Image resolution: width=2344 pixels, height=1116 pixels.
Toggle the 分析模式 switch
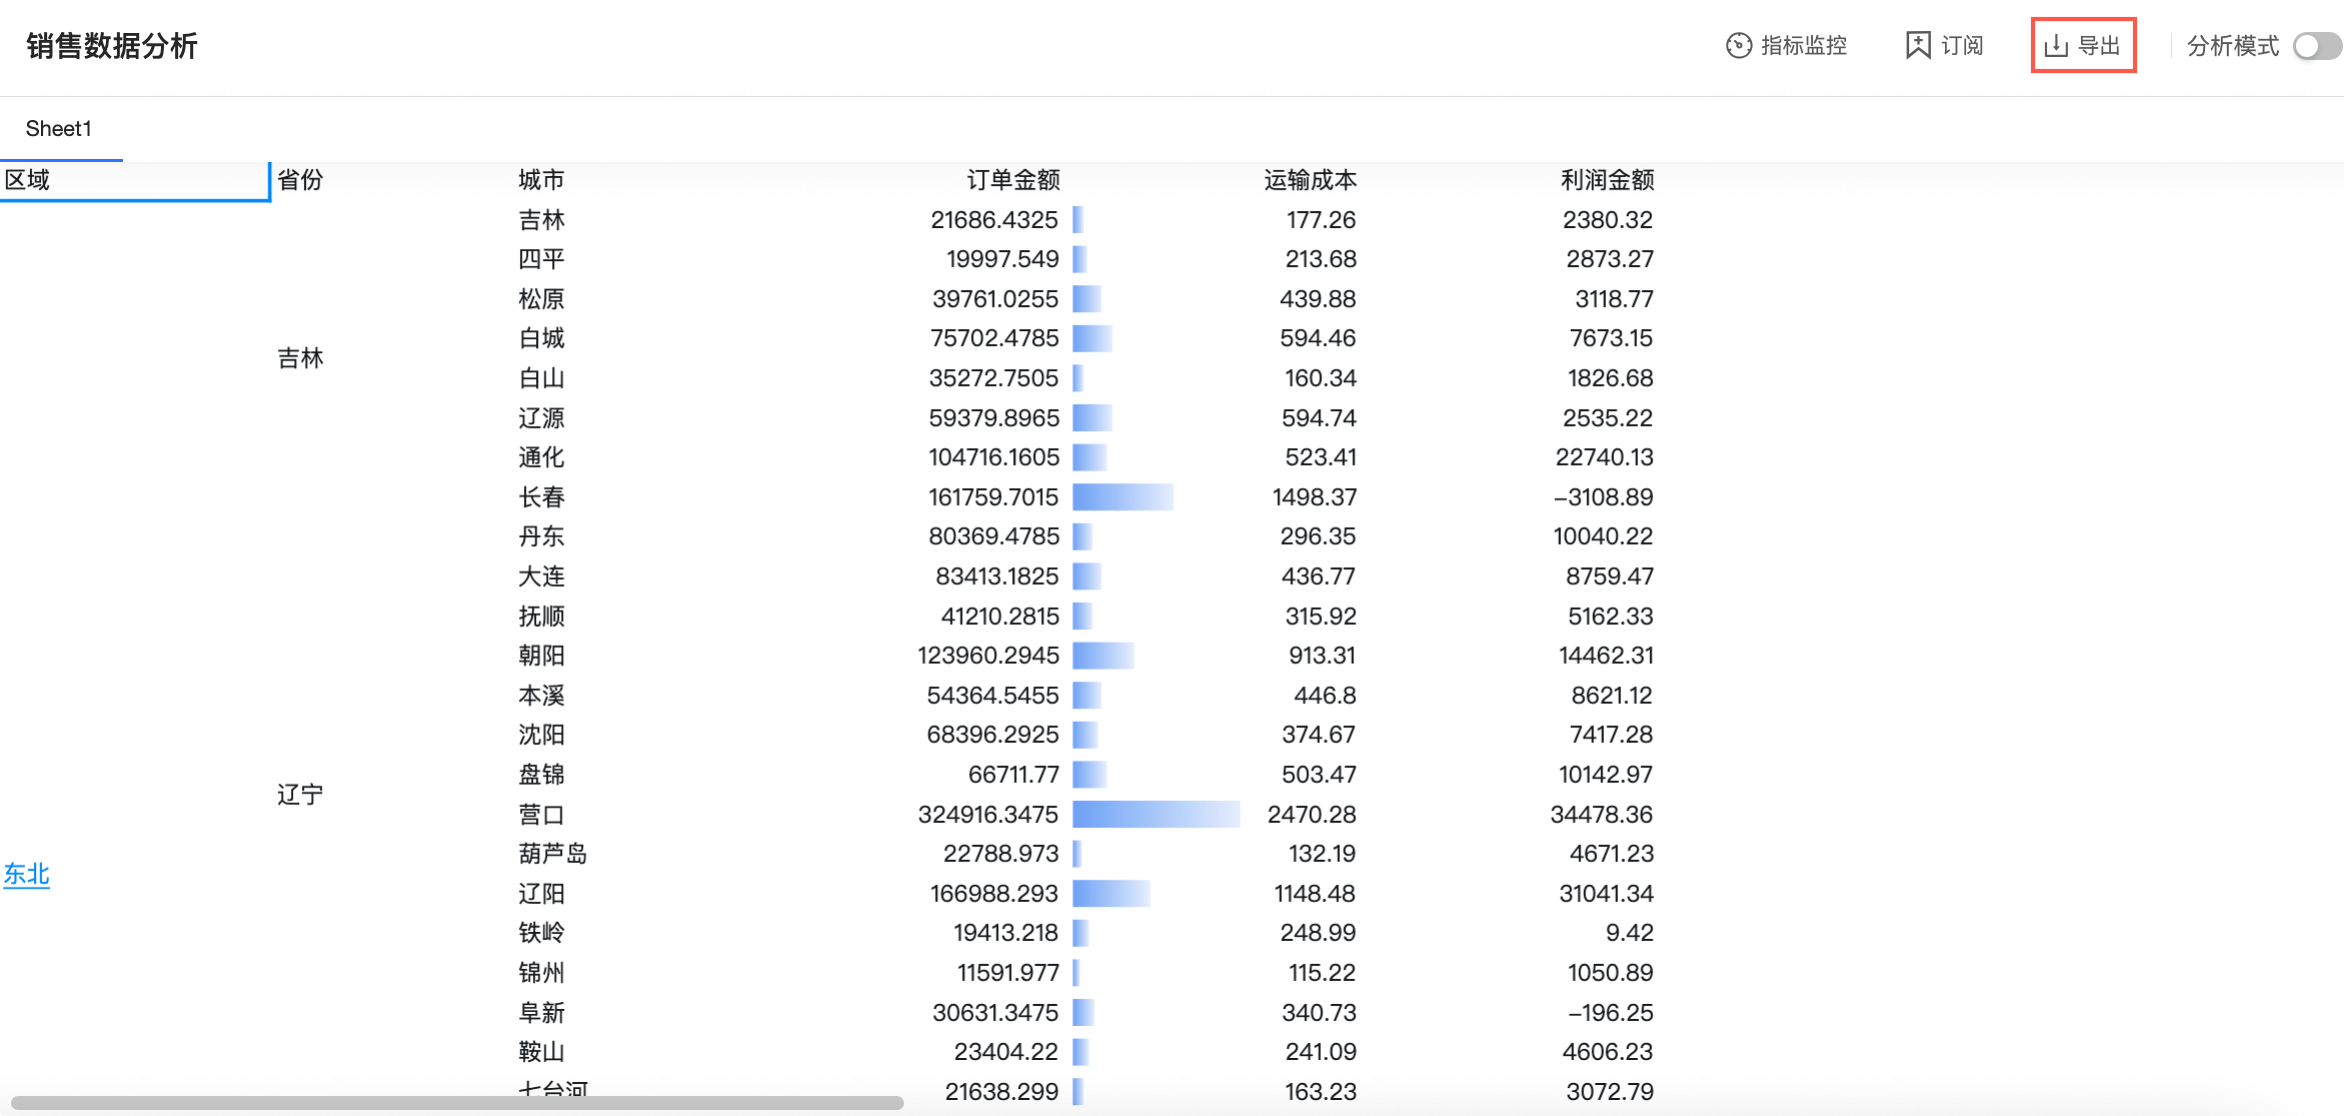(2317, 46)
